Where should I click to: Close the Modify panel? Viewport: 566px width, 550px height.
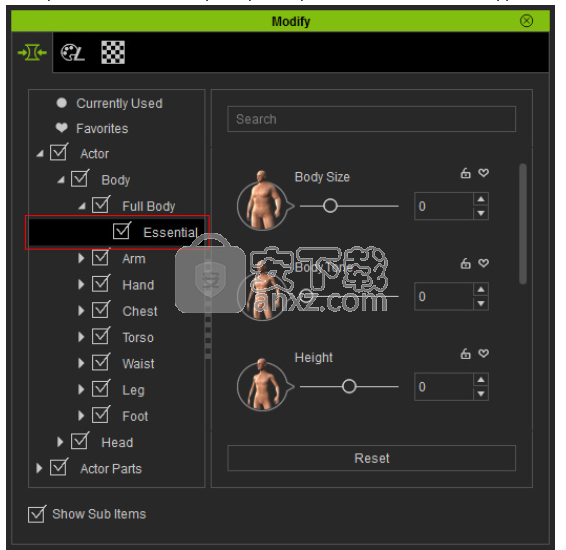click(526, 21)
